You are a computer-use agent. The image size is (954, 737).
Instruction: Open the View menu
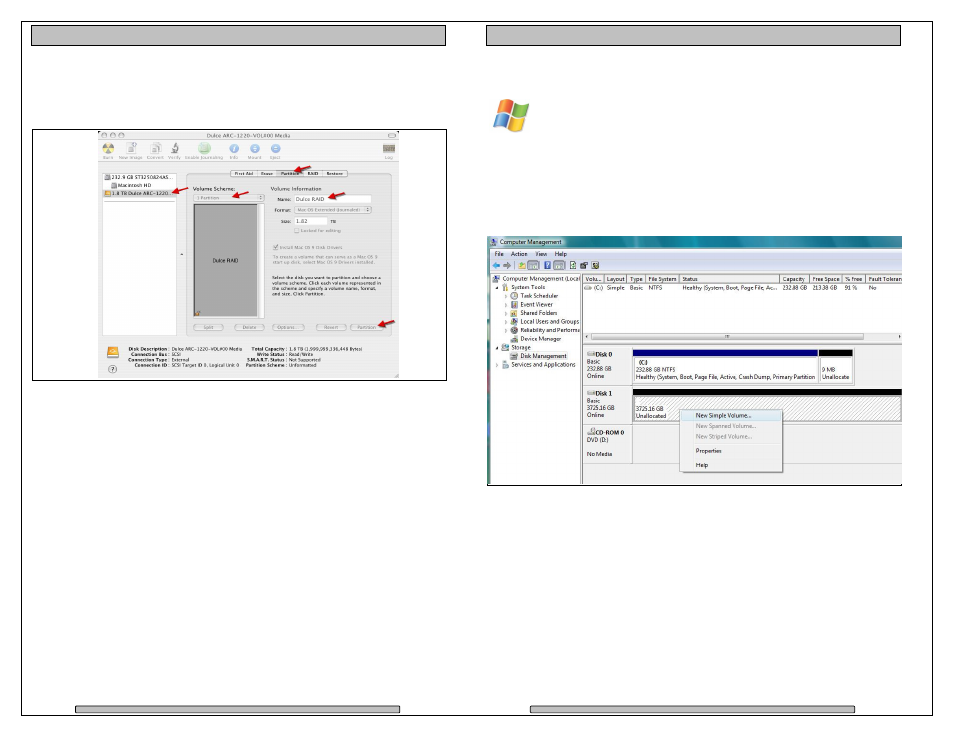pos(541,254)
